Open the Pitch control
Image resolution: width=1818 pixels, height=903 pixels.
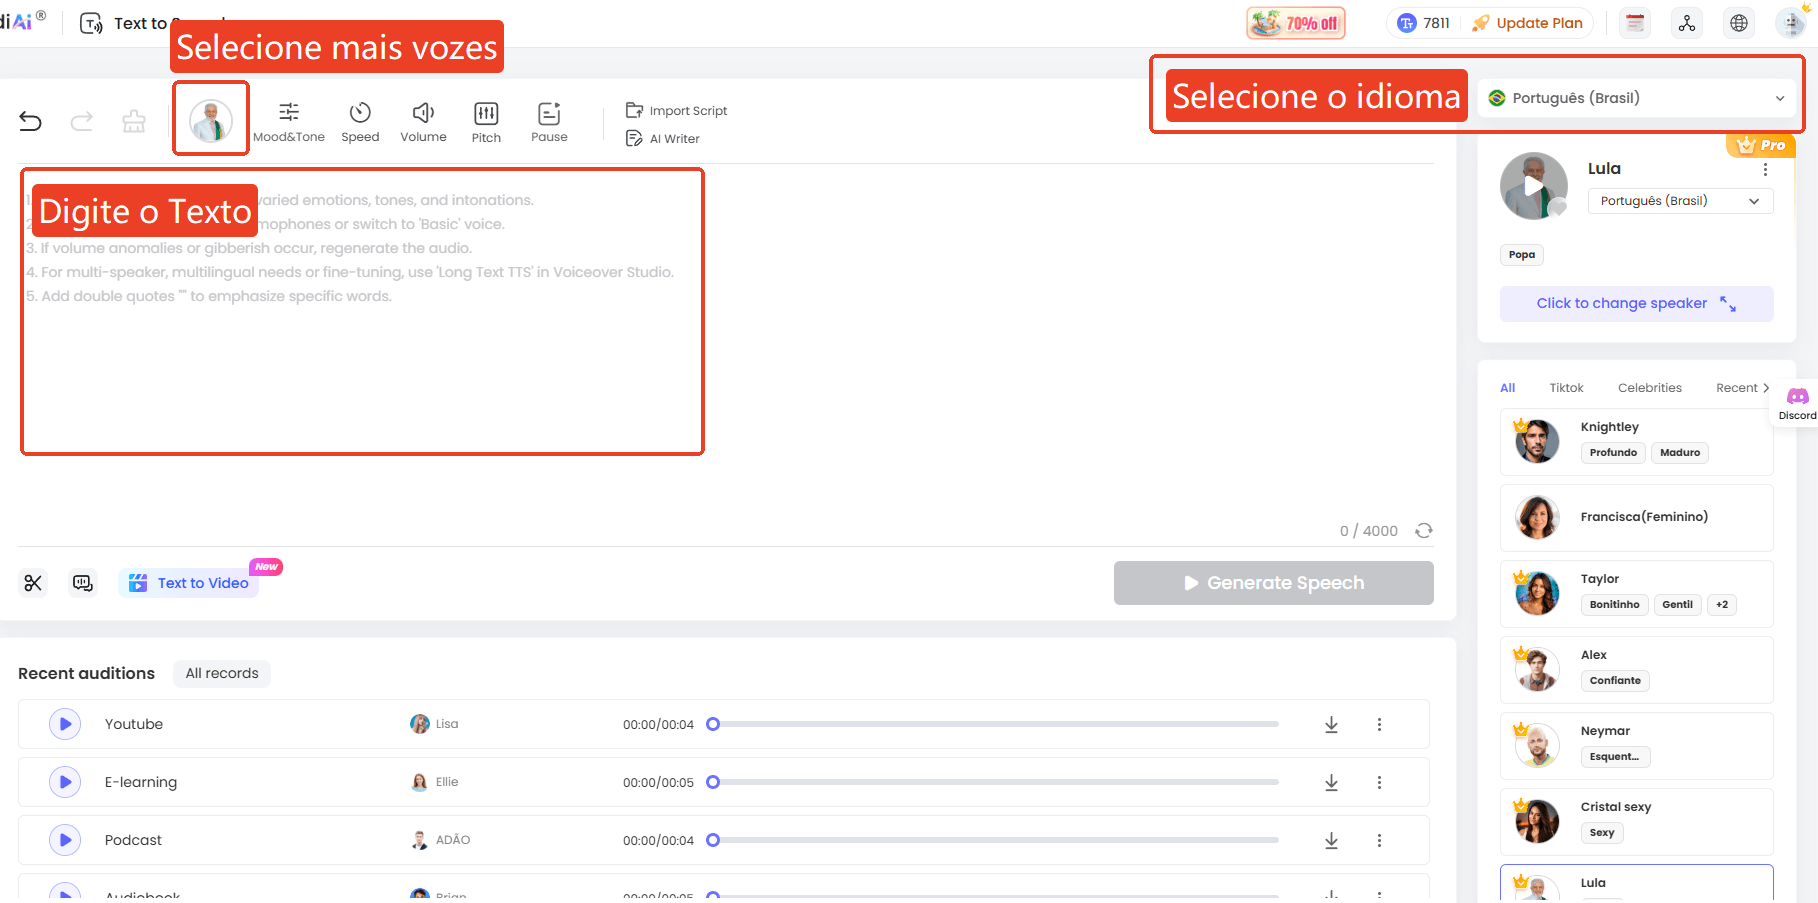486,122
